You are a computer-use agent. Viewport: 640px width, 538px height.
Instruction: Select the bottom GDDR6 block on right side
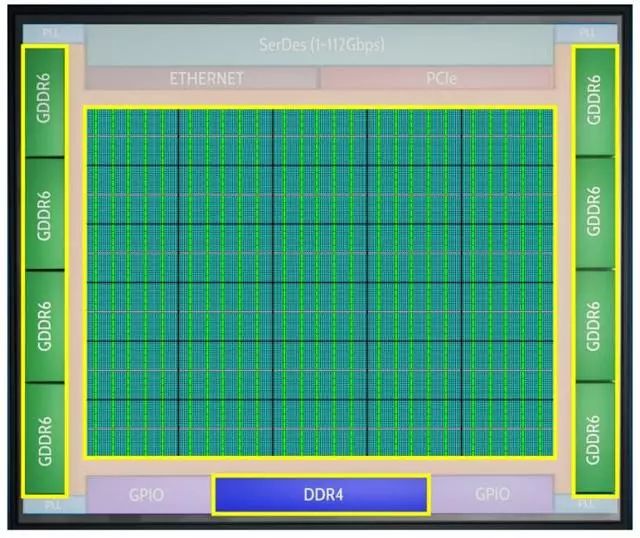pos(595,438)
